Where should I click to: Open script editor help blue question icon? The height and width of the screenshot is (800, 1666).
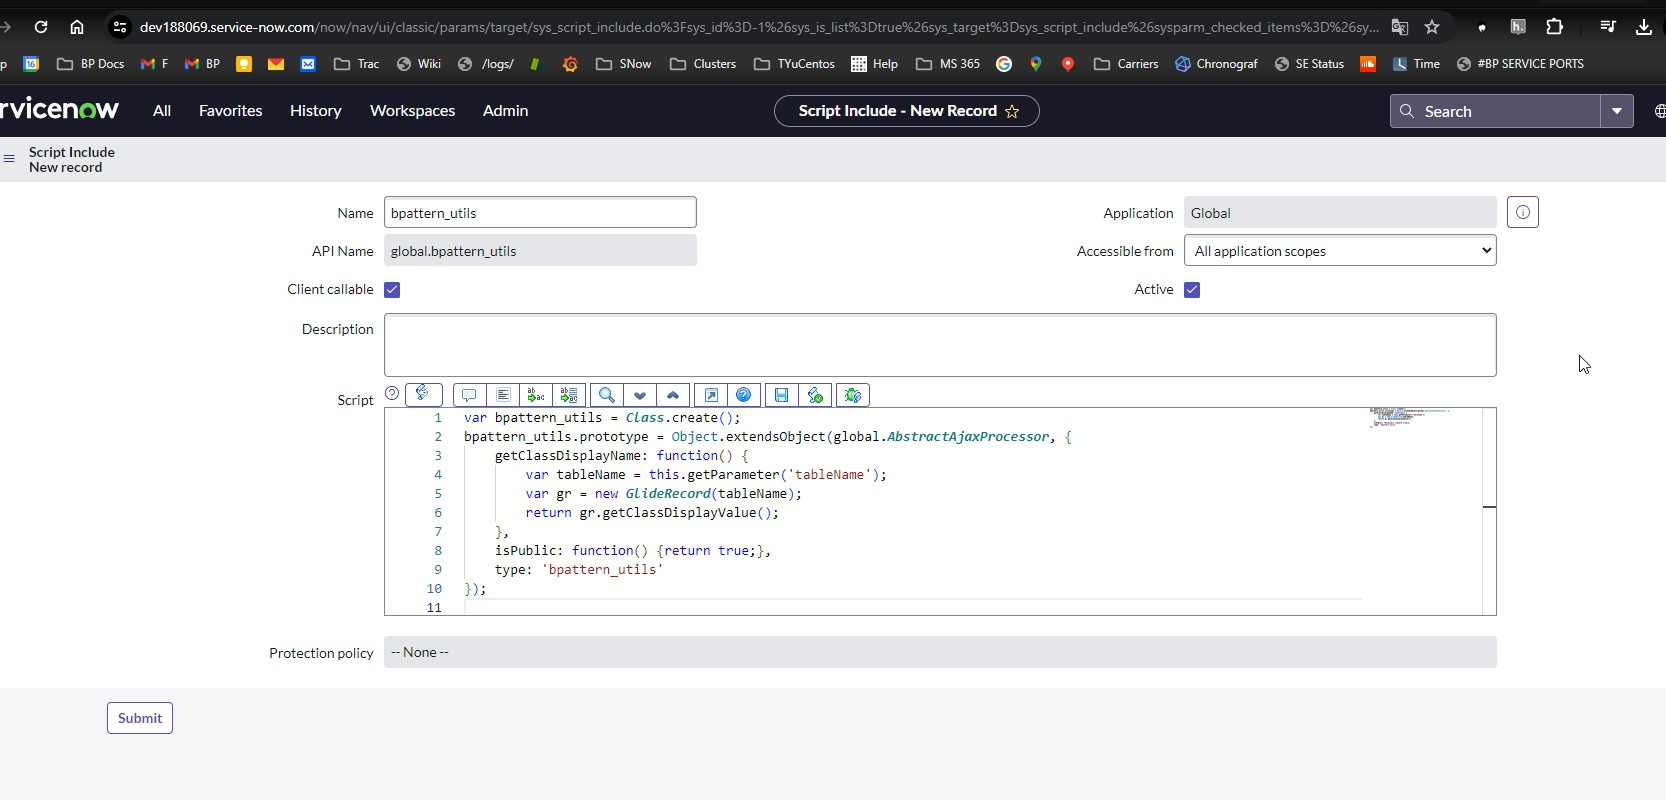tap(744, 395)
